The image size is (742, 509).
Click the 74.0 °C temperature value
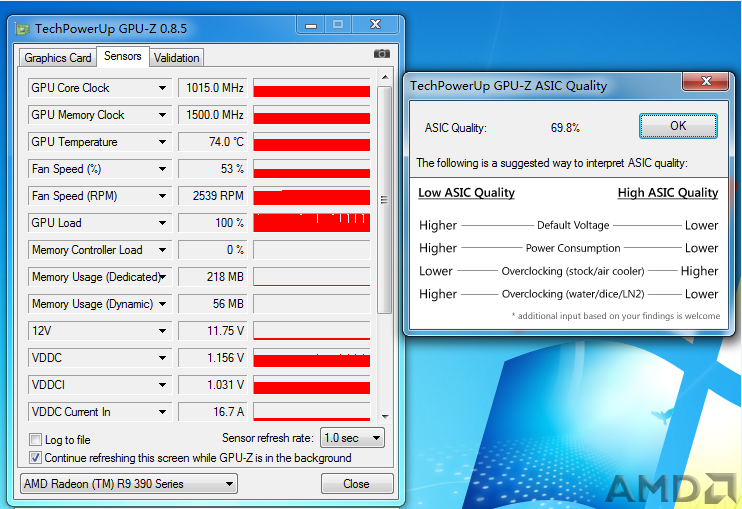click(212, 142)
